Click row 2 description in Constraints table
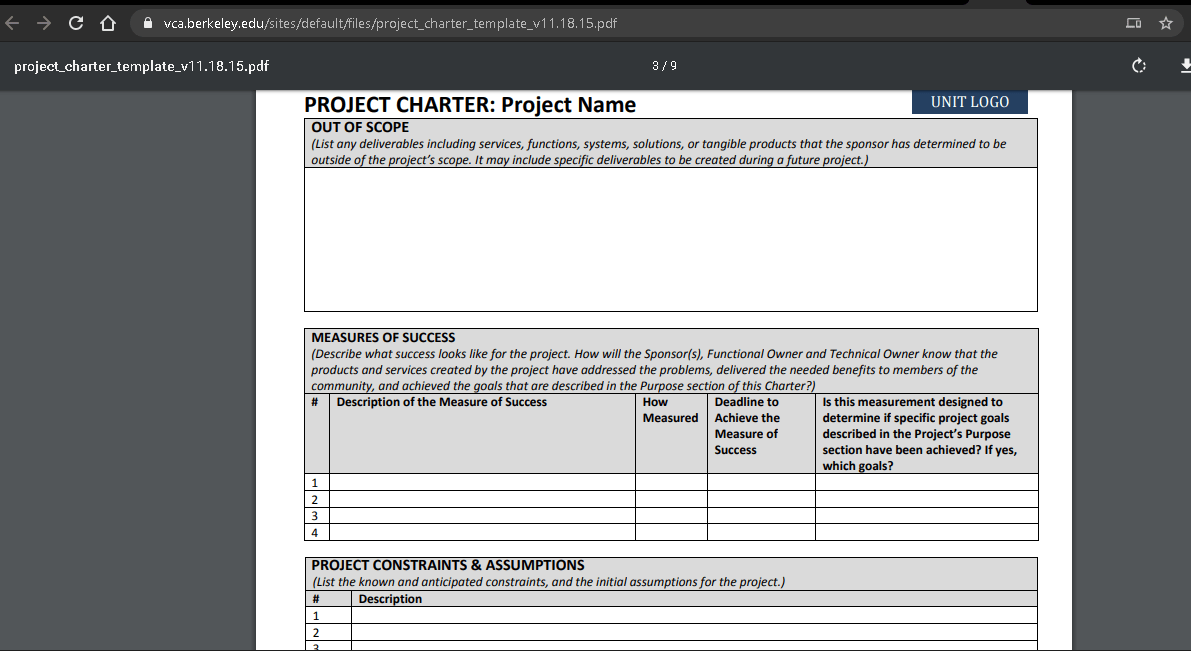 694,632
